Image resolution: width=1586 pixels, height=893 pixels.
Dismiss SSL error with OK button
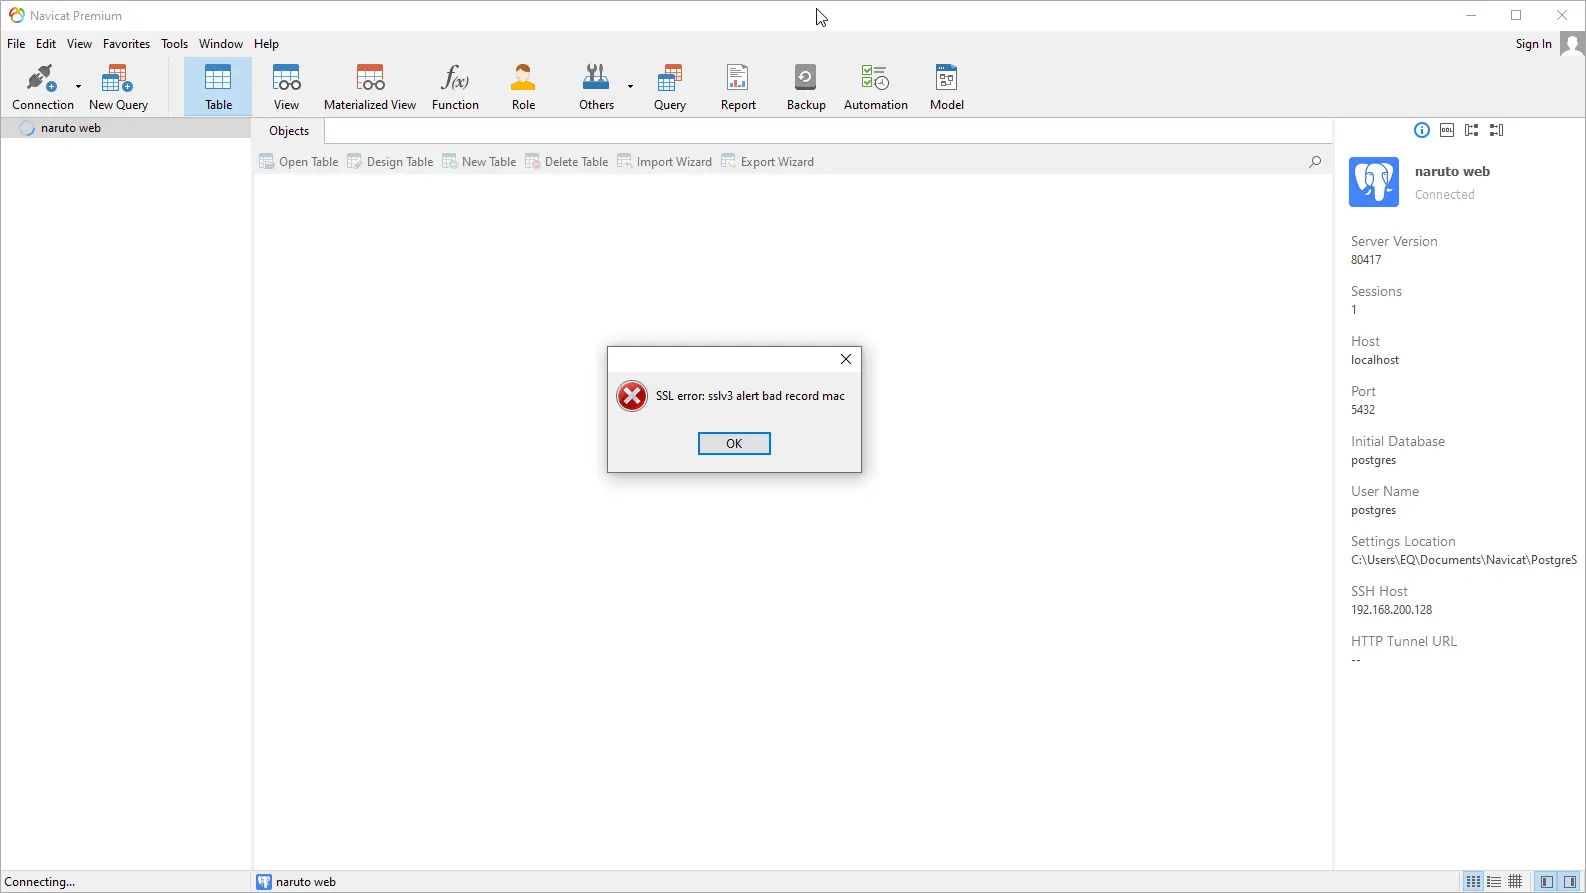(734, 443)
